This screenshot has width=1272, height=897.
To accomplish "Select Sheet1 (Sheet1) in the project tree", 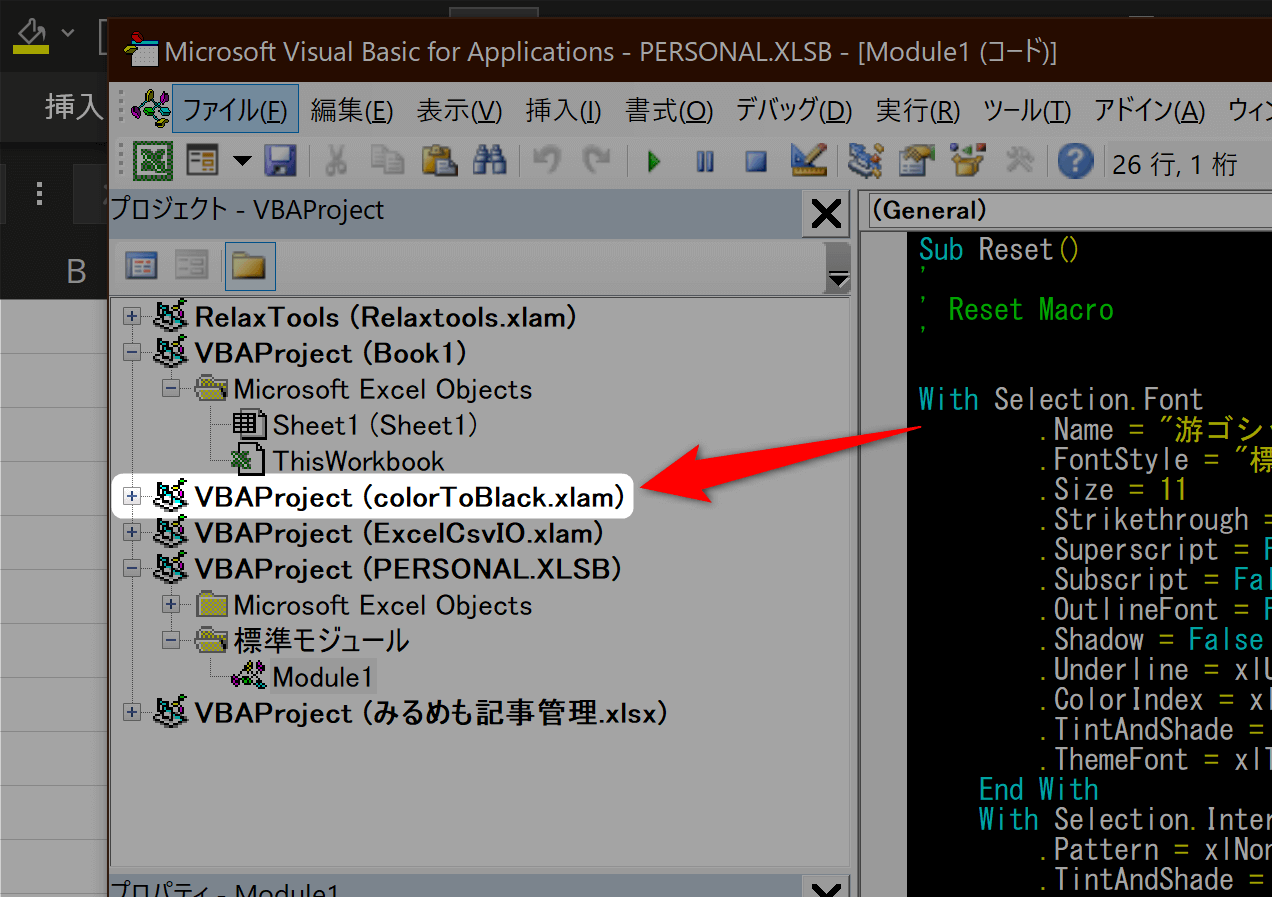I will pyautogui.click(x=375, y=426).
